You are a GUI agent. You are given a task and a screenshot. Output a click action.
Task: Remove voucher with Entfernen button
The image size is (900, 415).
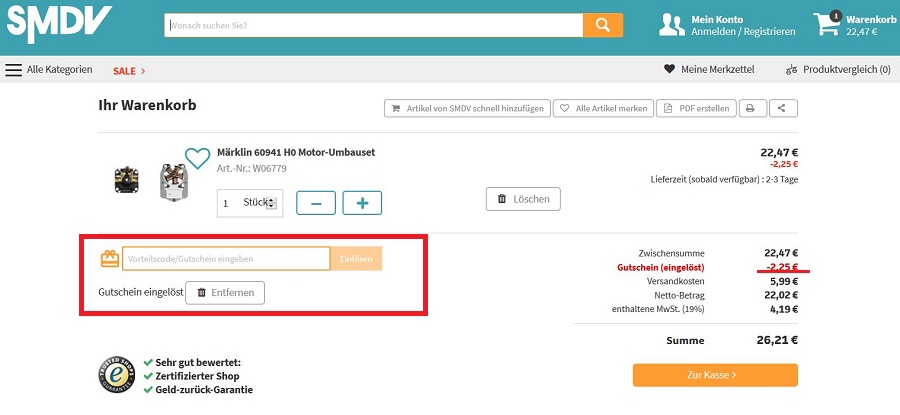coord(225,293)
